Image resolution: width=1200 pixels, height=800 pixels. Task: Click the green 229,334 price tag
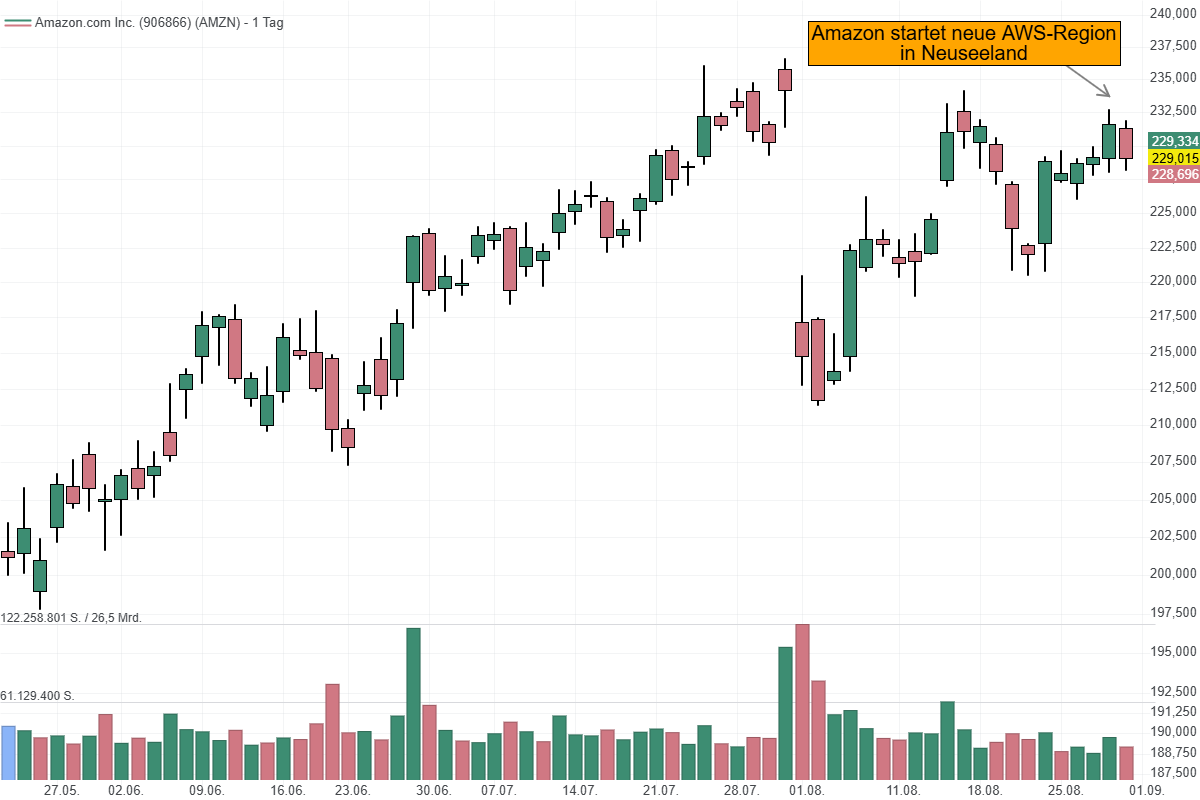(1174, 141)
